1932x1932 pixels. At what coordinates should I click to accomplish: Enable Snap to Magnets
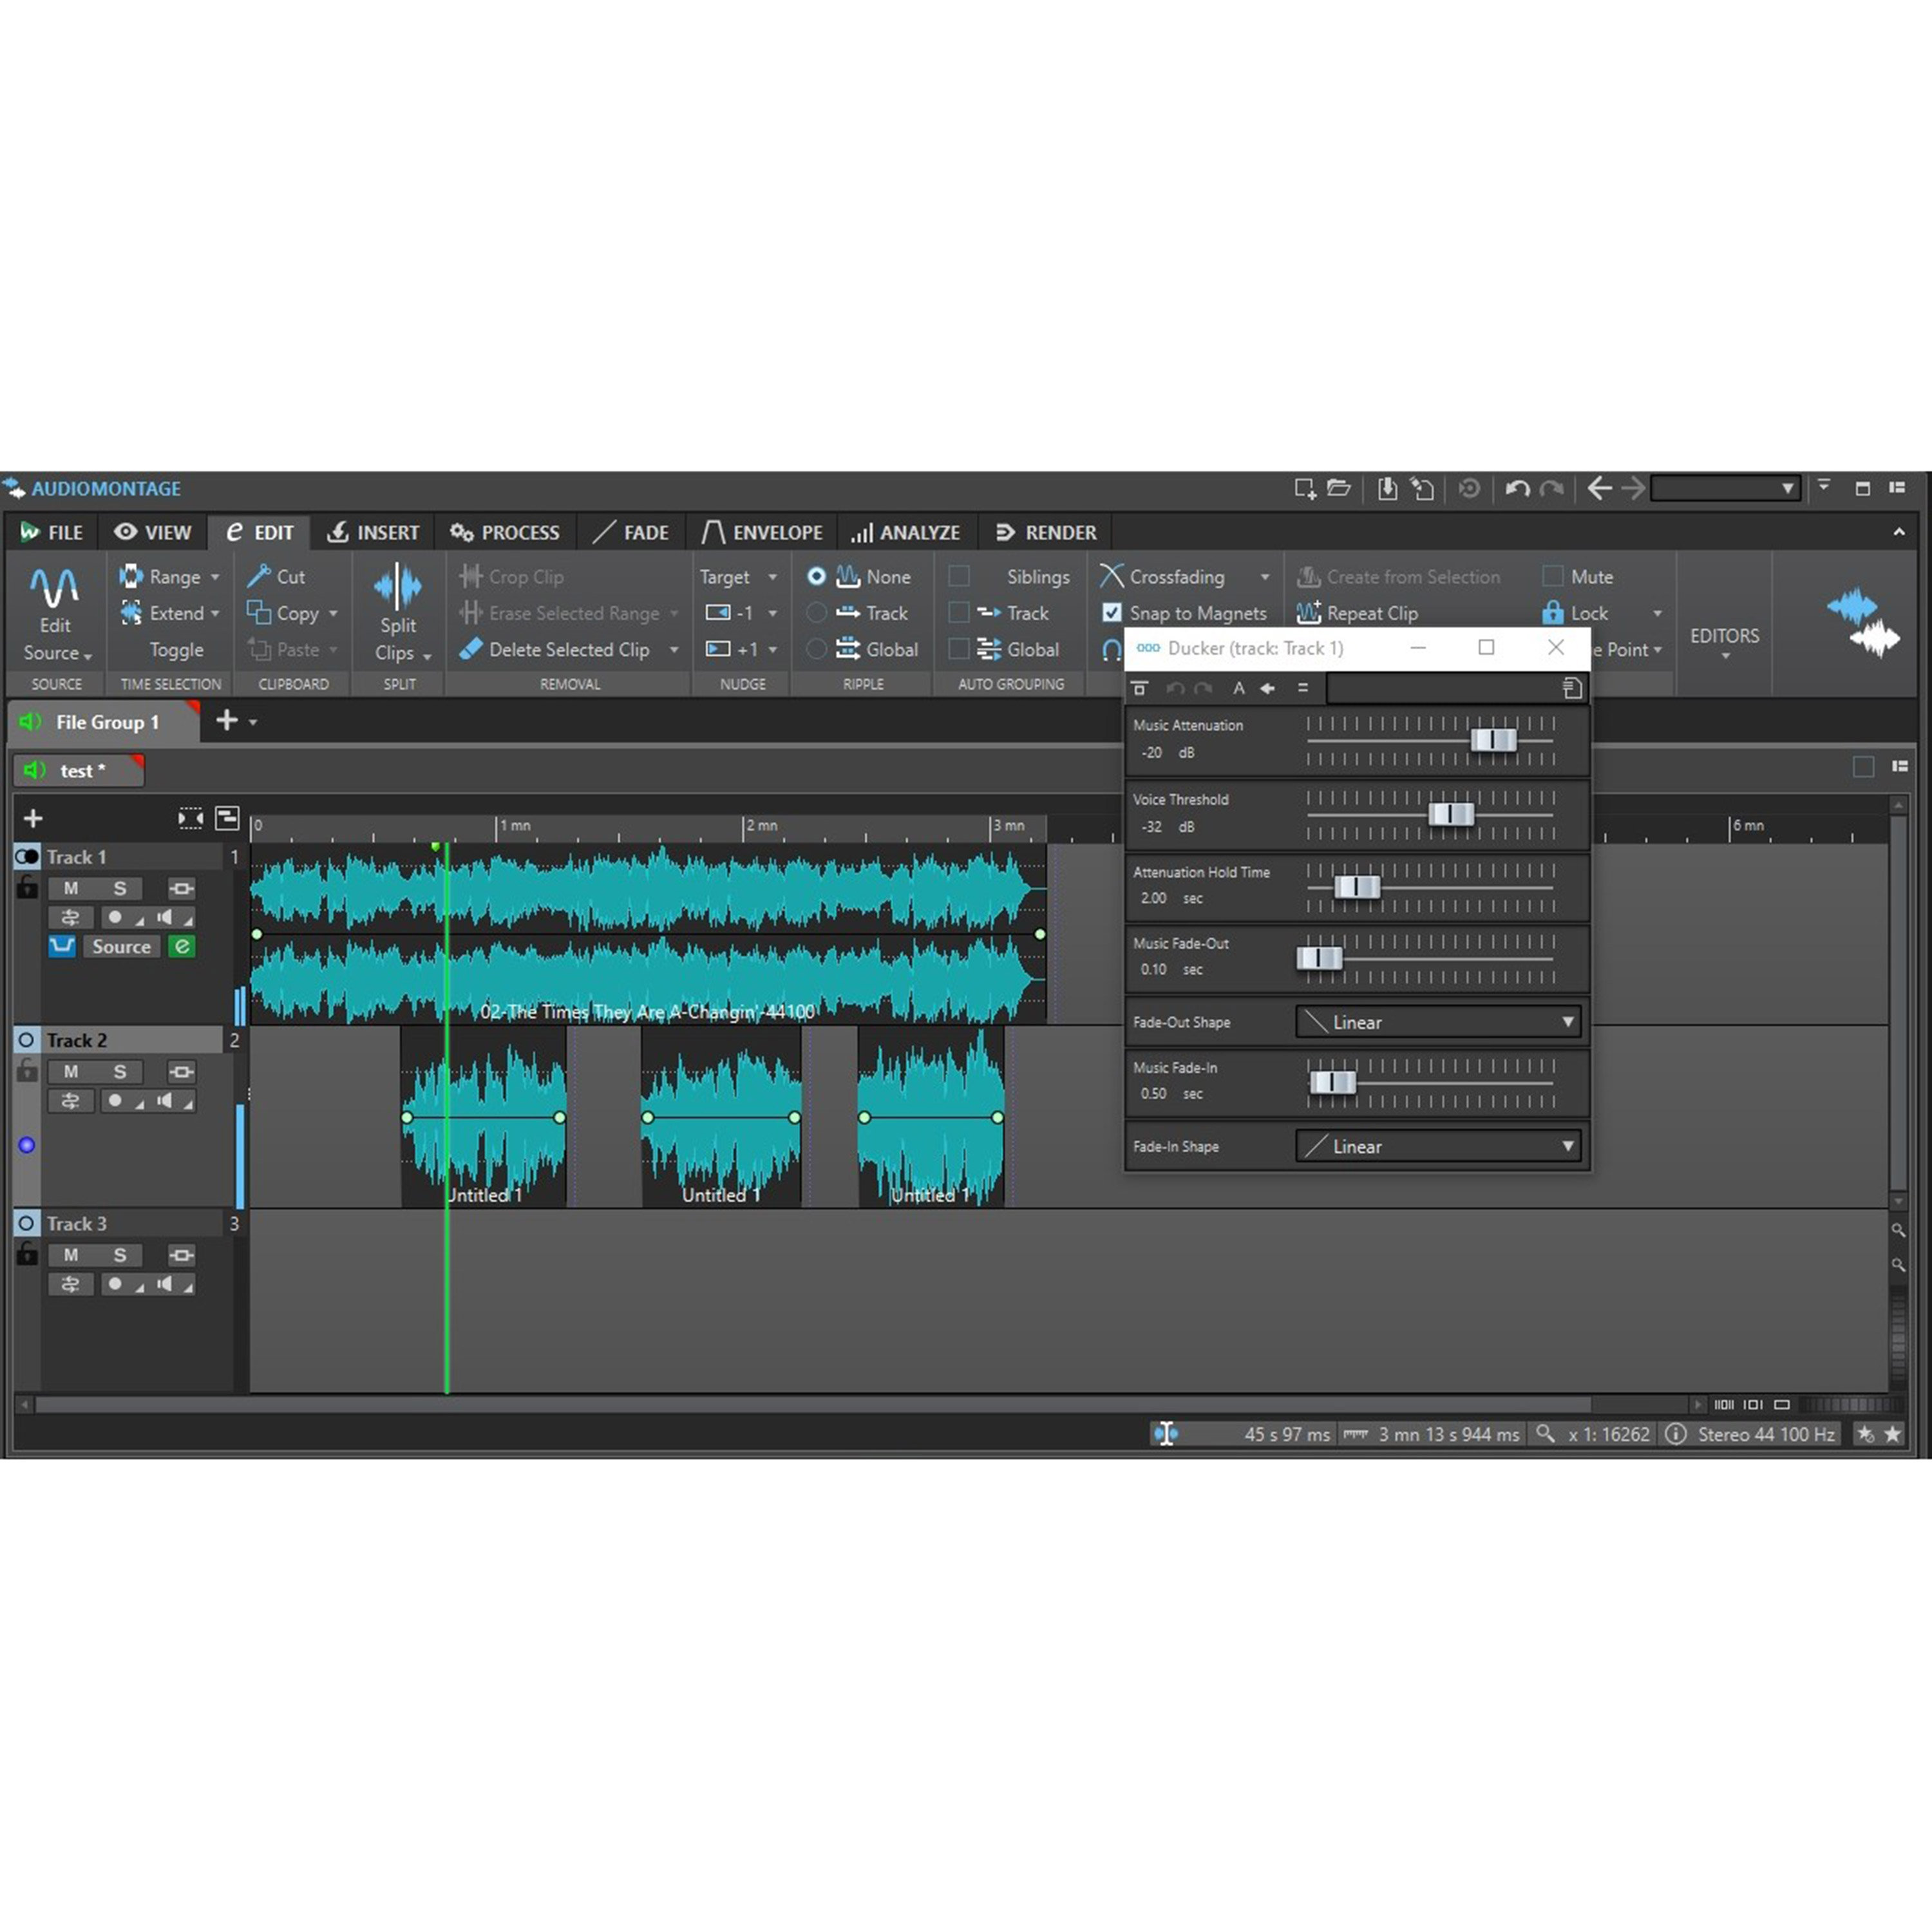[x=1113, y=612]
